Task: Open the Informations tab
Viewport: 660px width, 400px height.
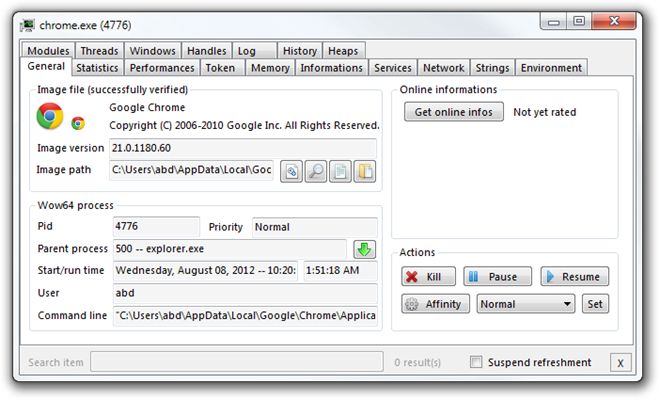Action: [332, 67]
